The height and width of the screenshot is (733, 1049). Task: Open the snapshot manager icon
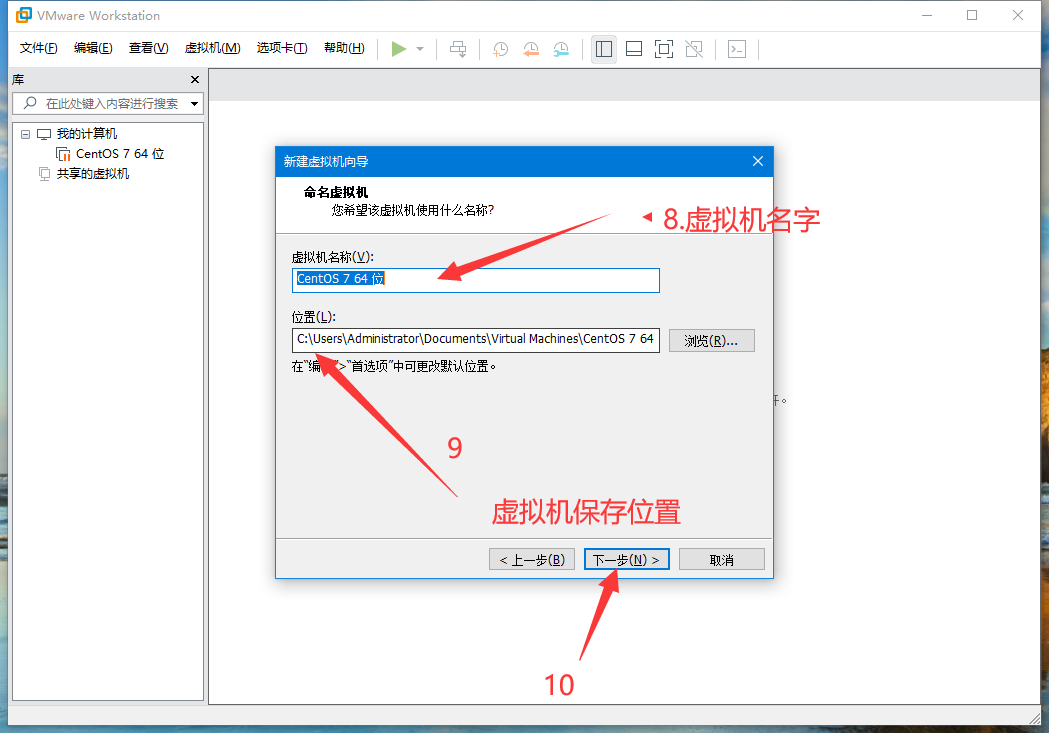click(562, 49)
